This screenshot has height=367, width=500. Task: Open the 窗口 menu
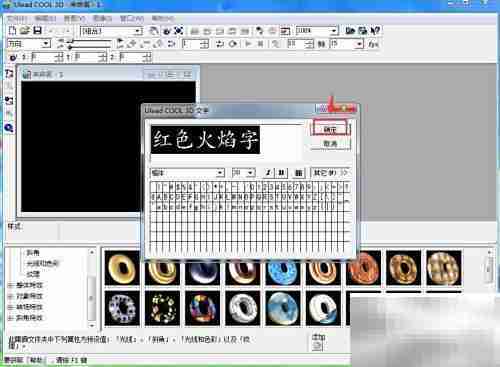coord(132,18)
